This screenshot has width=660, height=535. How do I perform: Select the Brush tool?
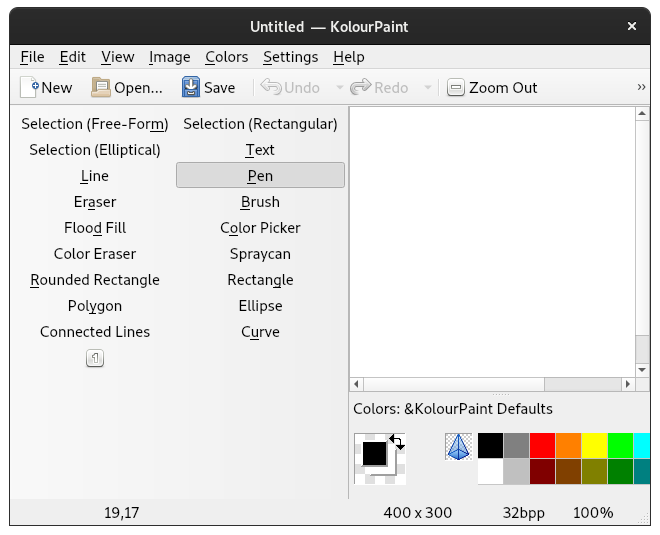(260, 202)
